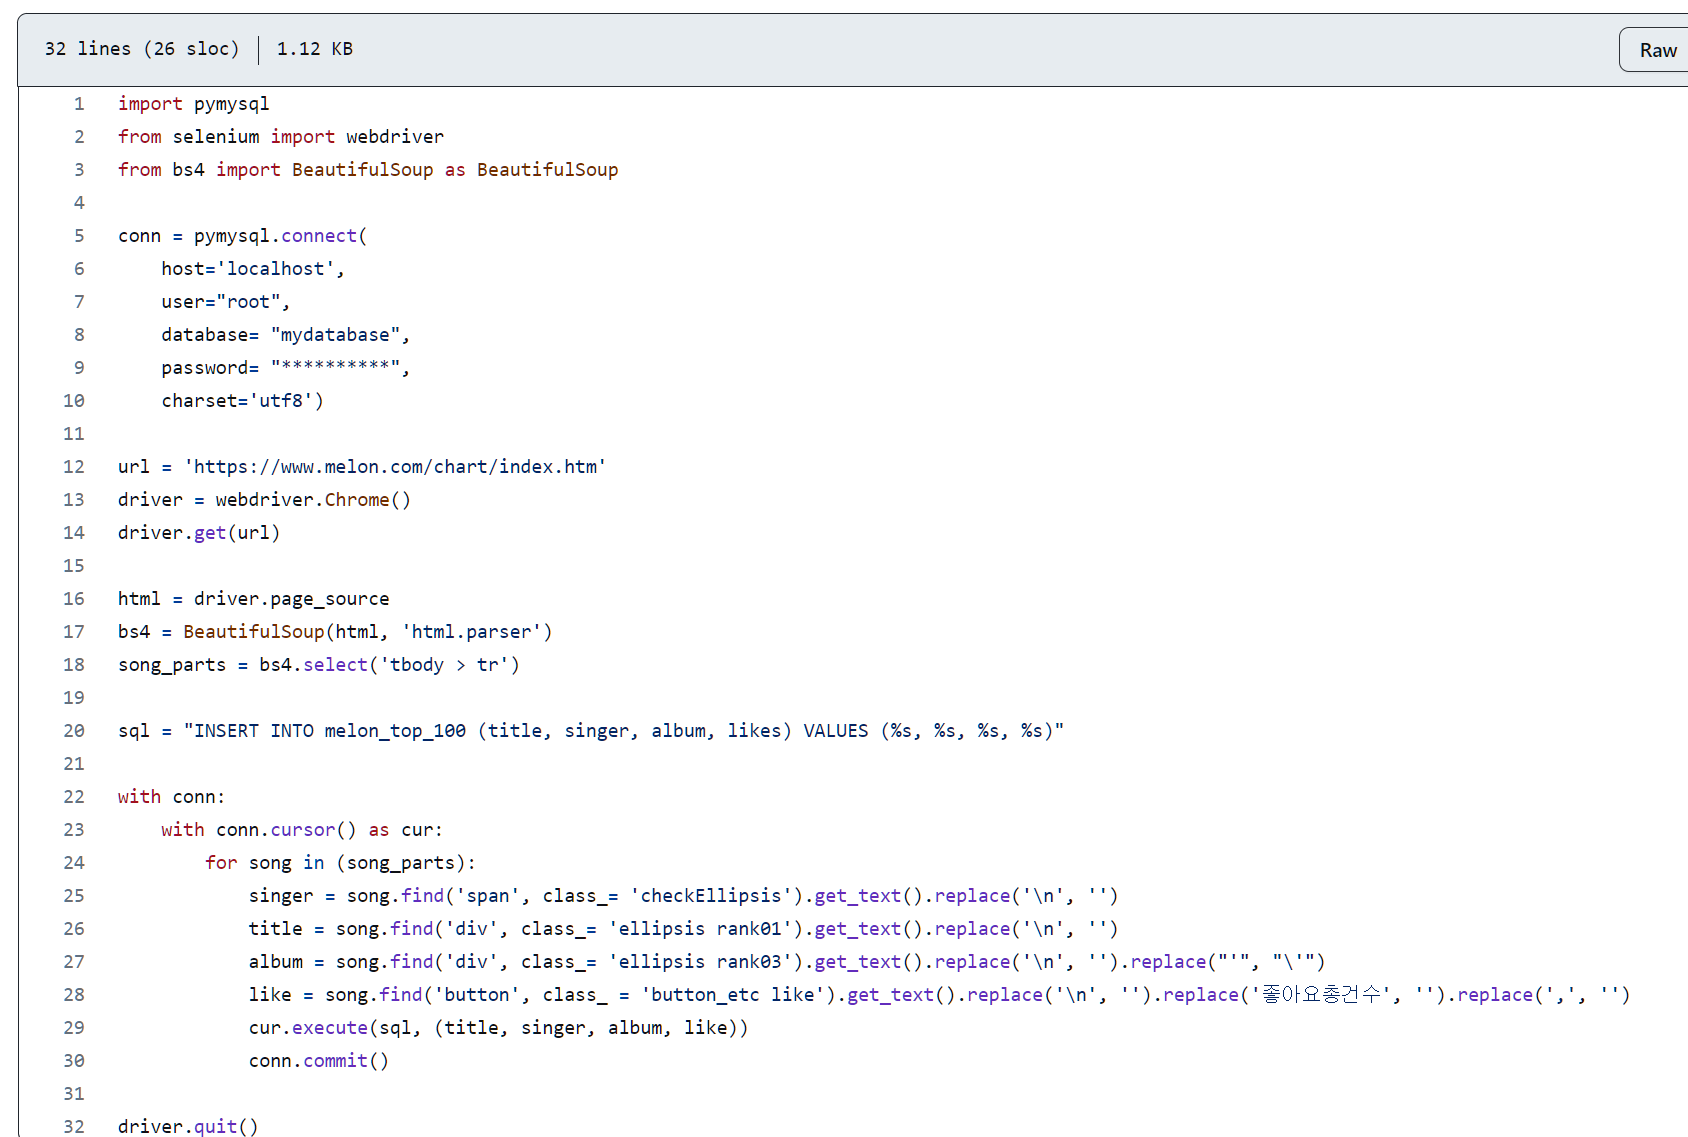Click 'commit' in conn.commit()
Viewport: 1688px width, 1137px height.
(x=336, y=1061)
